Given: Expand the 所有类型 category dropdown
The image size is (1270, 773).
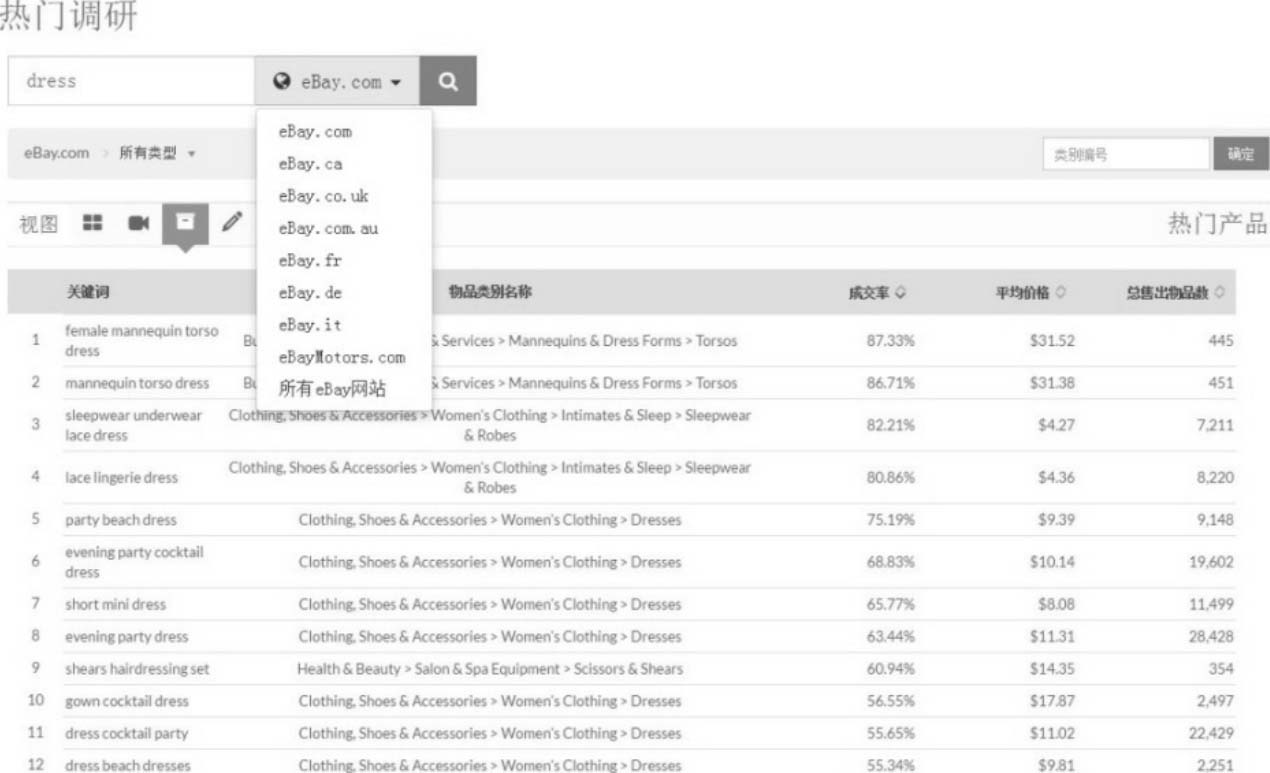Looking at the screenshot, I should tap(157, 153).
